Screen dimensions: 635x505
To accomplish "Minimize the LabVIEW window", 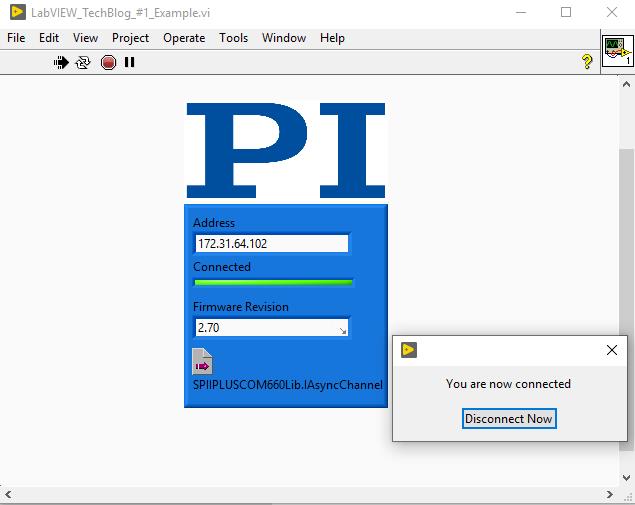I will (x=521, y=13).
